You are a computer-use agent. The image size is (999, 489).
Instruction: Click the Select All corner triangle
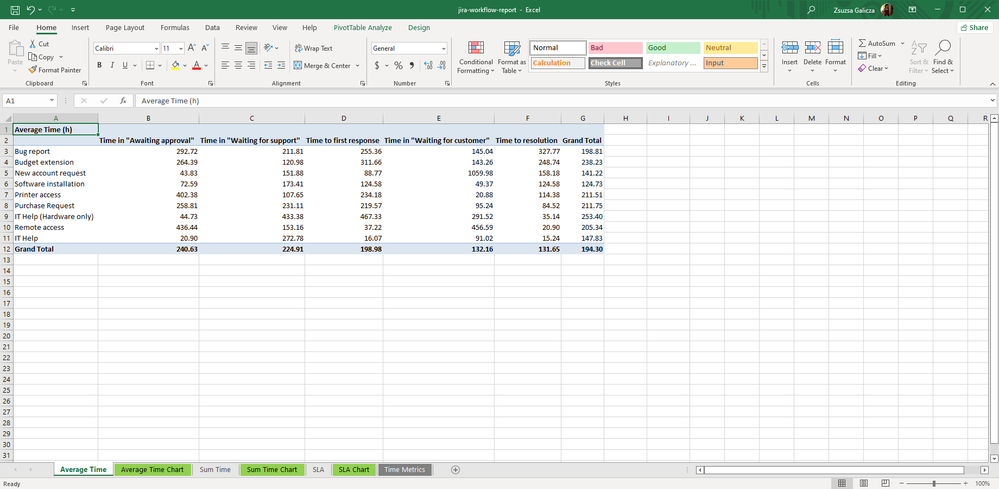pyautogui.click(x=7, y=118)
